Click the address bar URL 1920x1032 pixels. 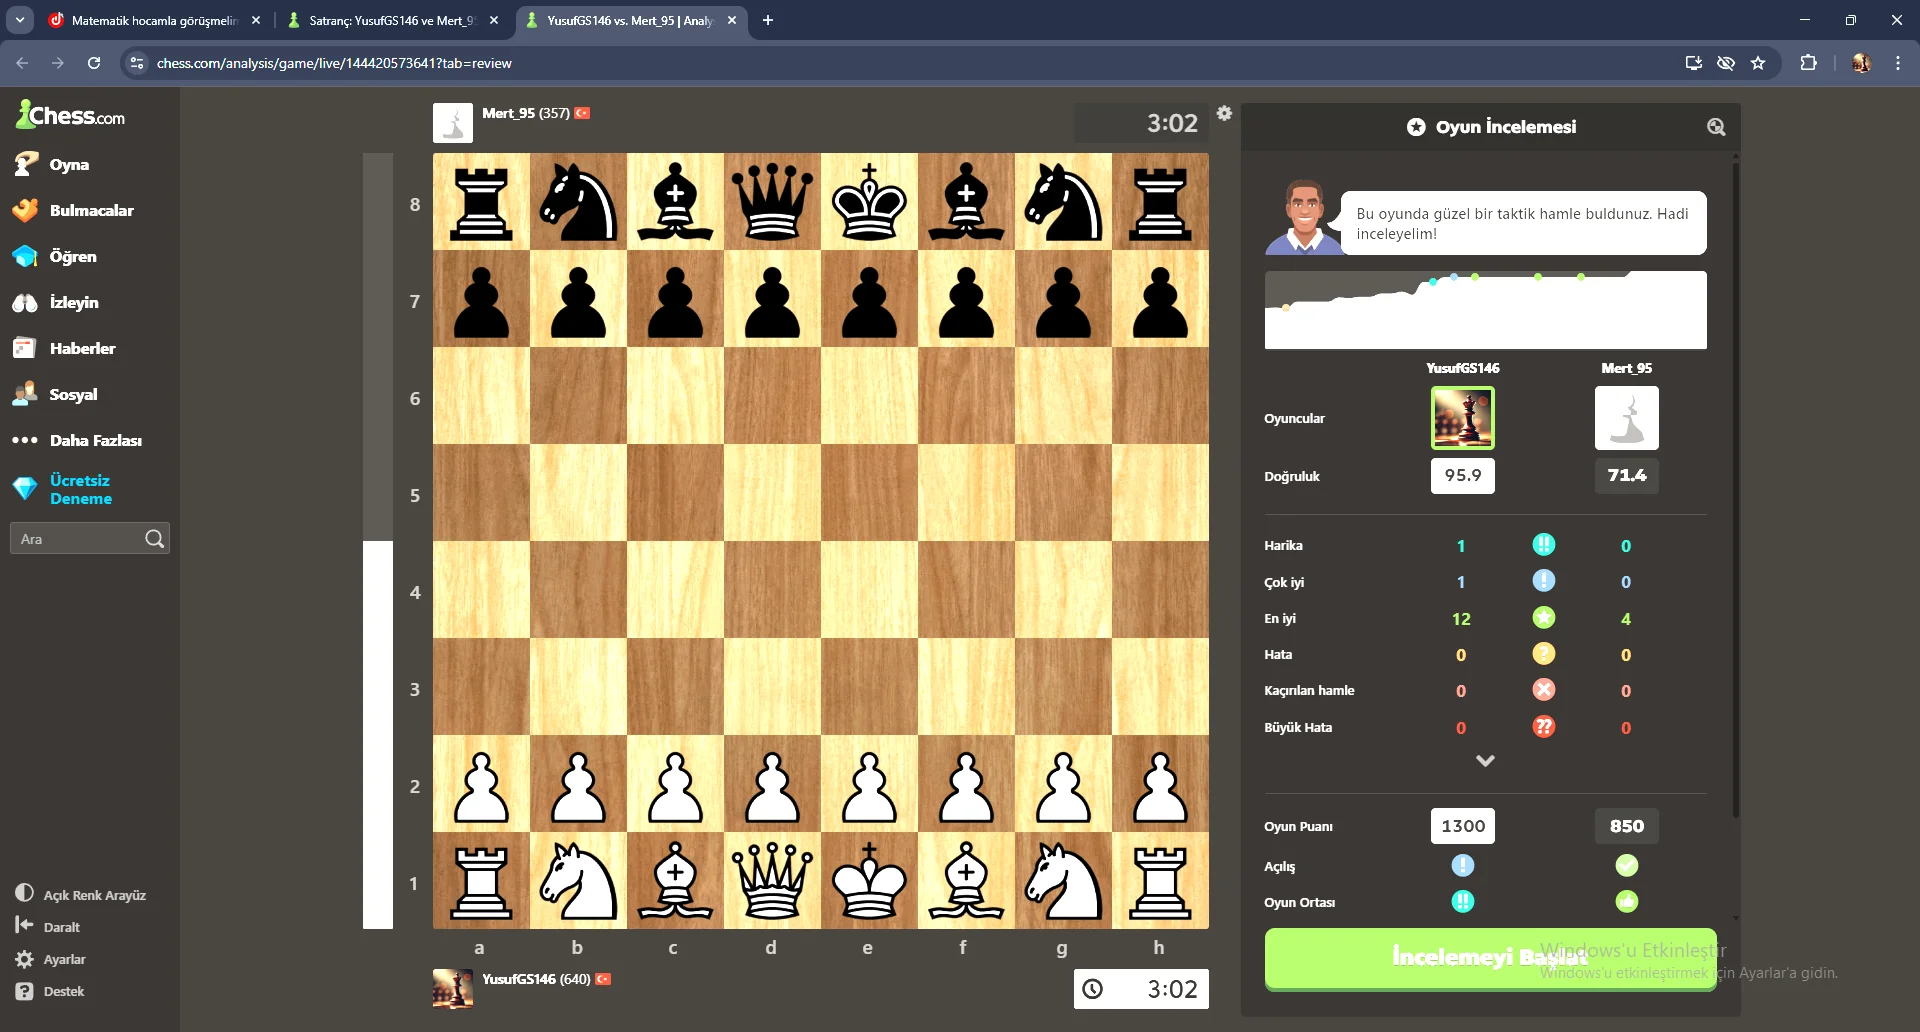[334, 63]
